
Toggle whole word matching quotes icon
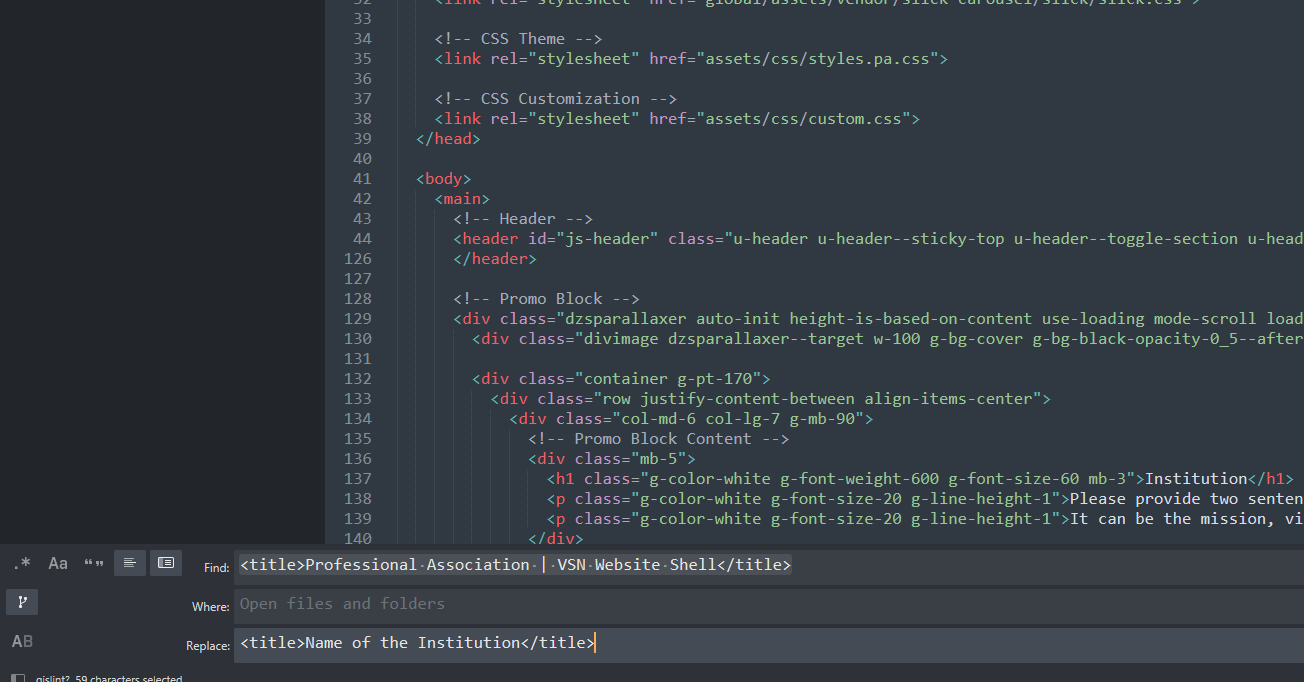[94, 564]
